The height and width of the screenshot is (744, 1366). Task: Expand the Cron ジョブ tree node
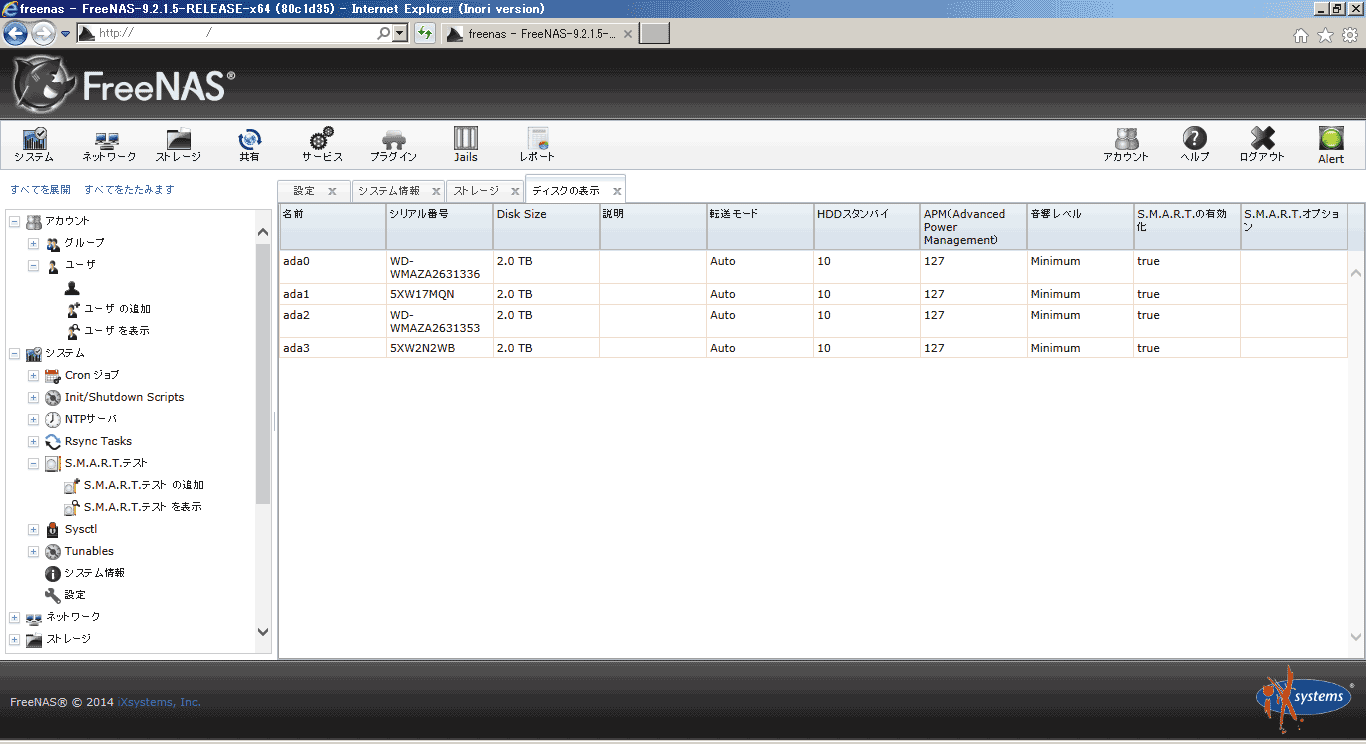pyautogui.click(x=33, y=375)
